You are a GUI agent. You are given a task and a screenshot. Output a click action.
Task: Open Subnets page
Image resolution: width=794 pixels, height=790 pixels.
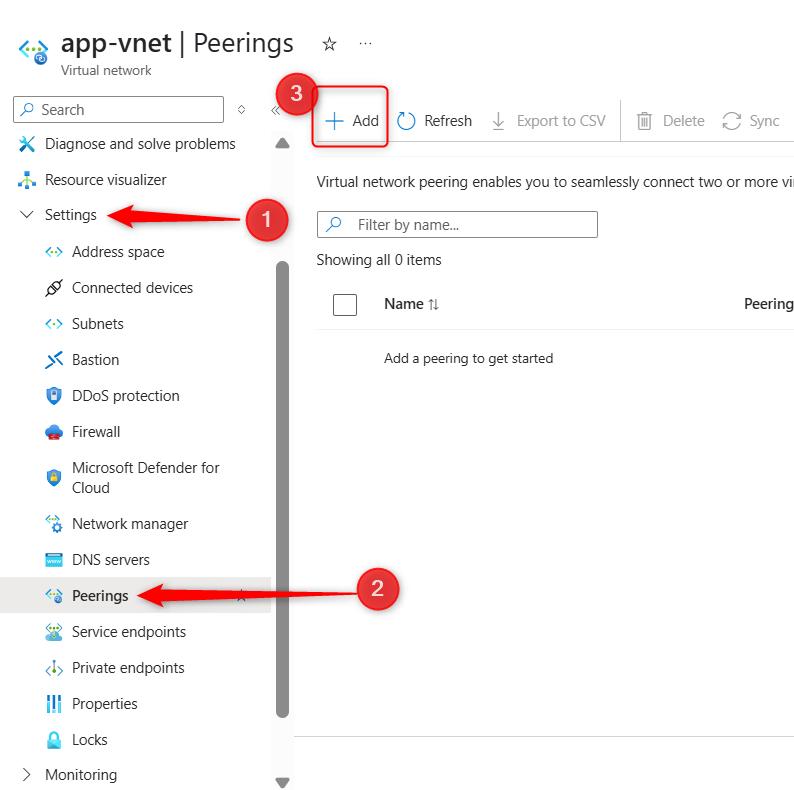pyautogui.click(x=98, y=324)
